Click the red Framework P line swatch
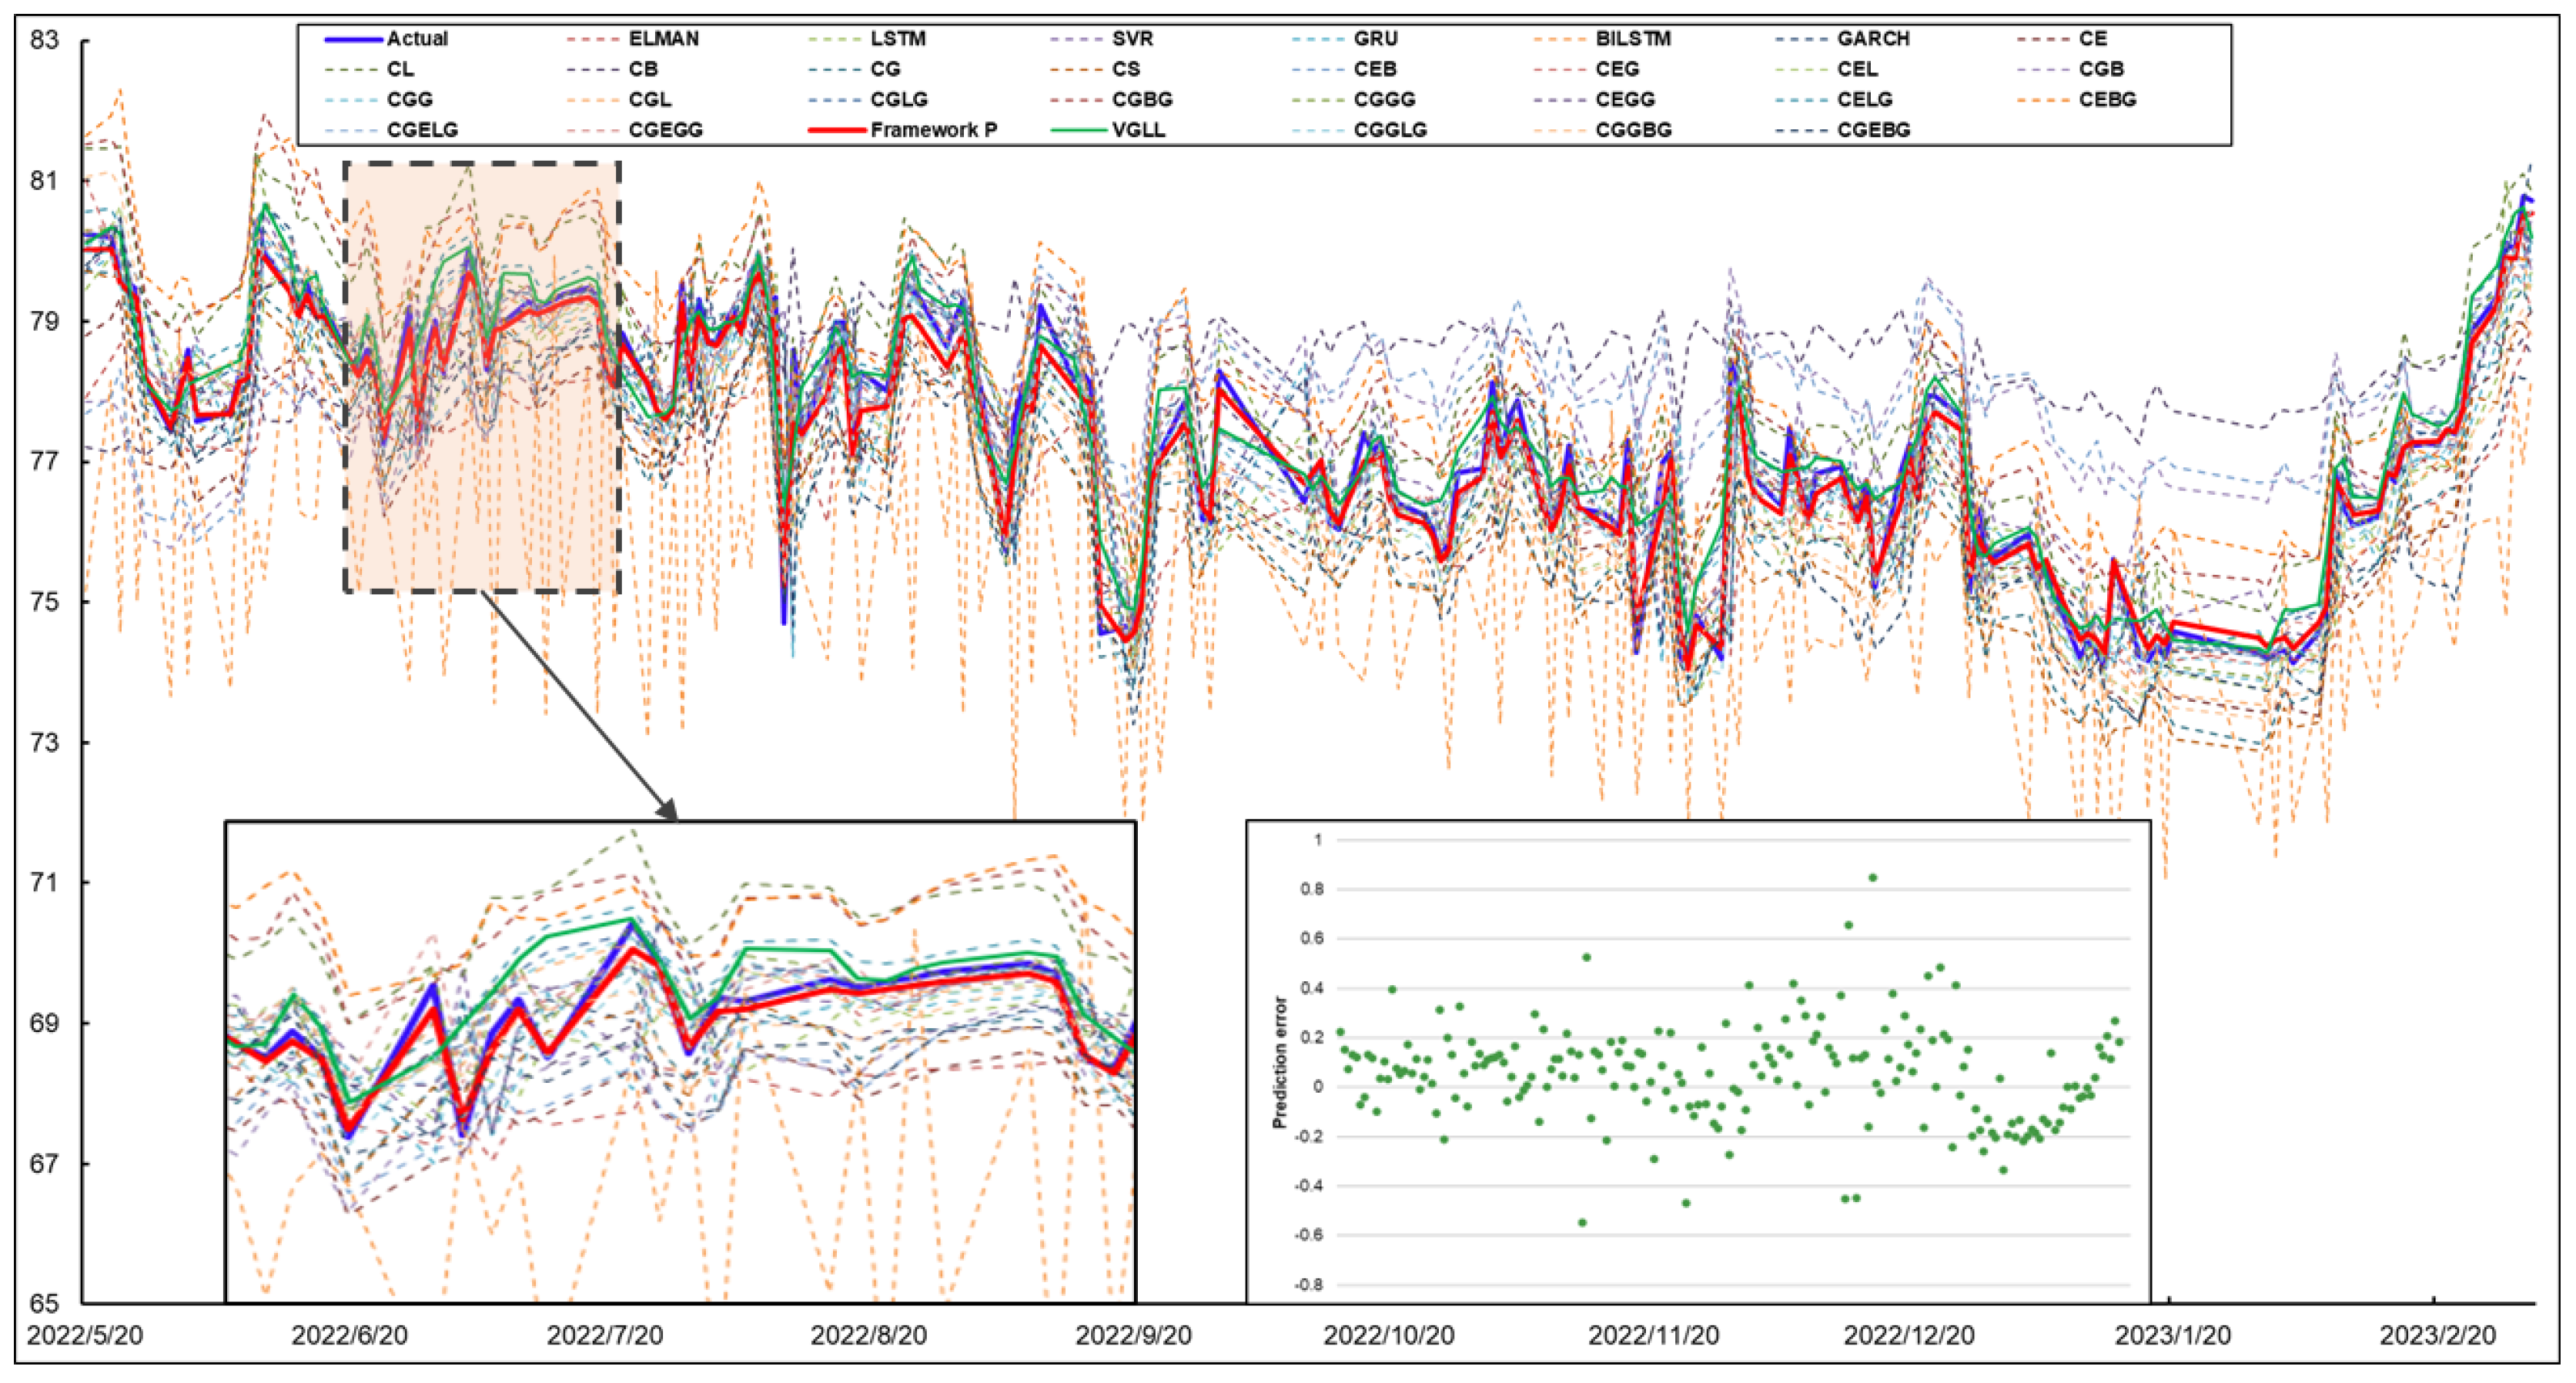 836,130
